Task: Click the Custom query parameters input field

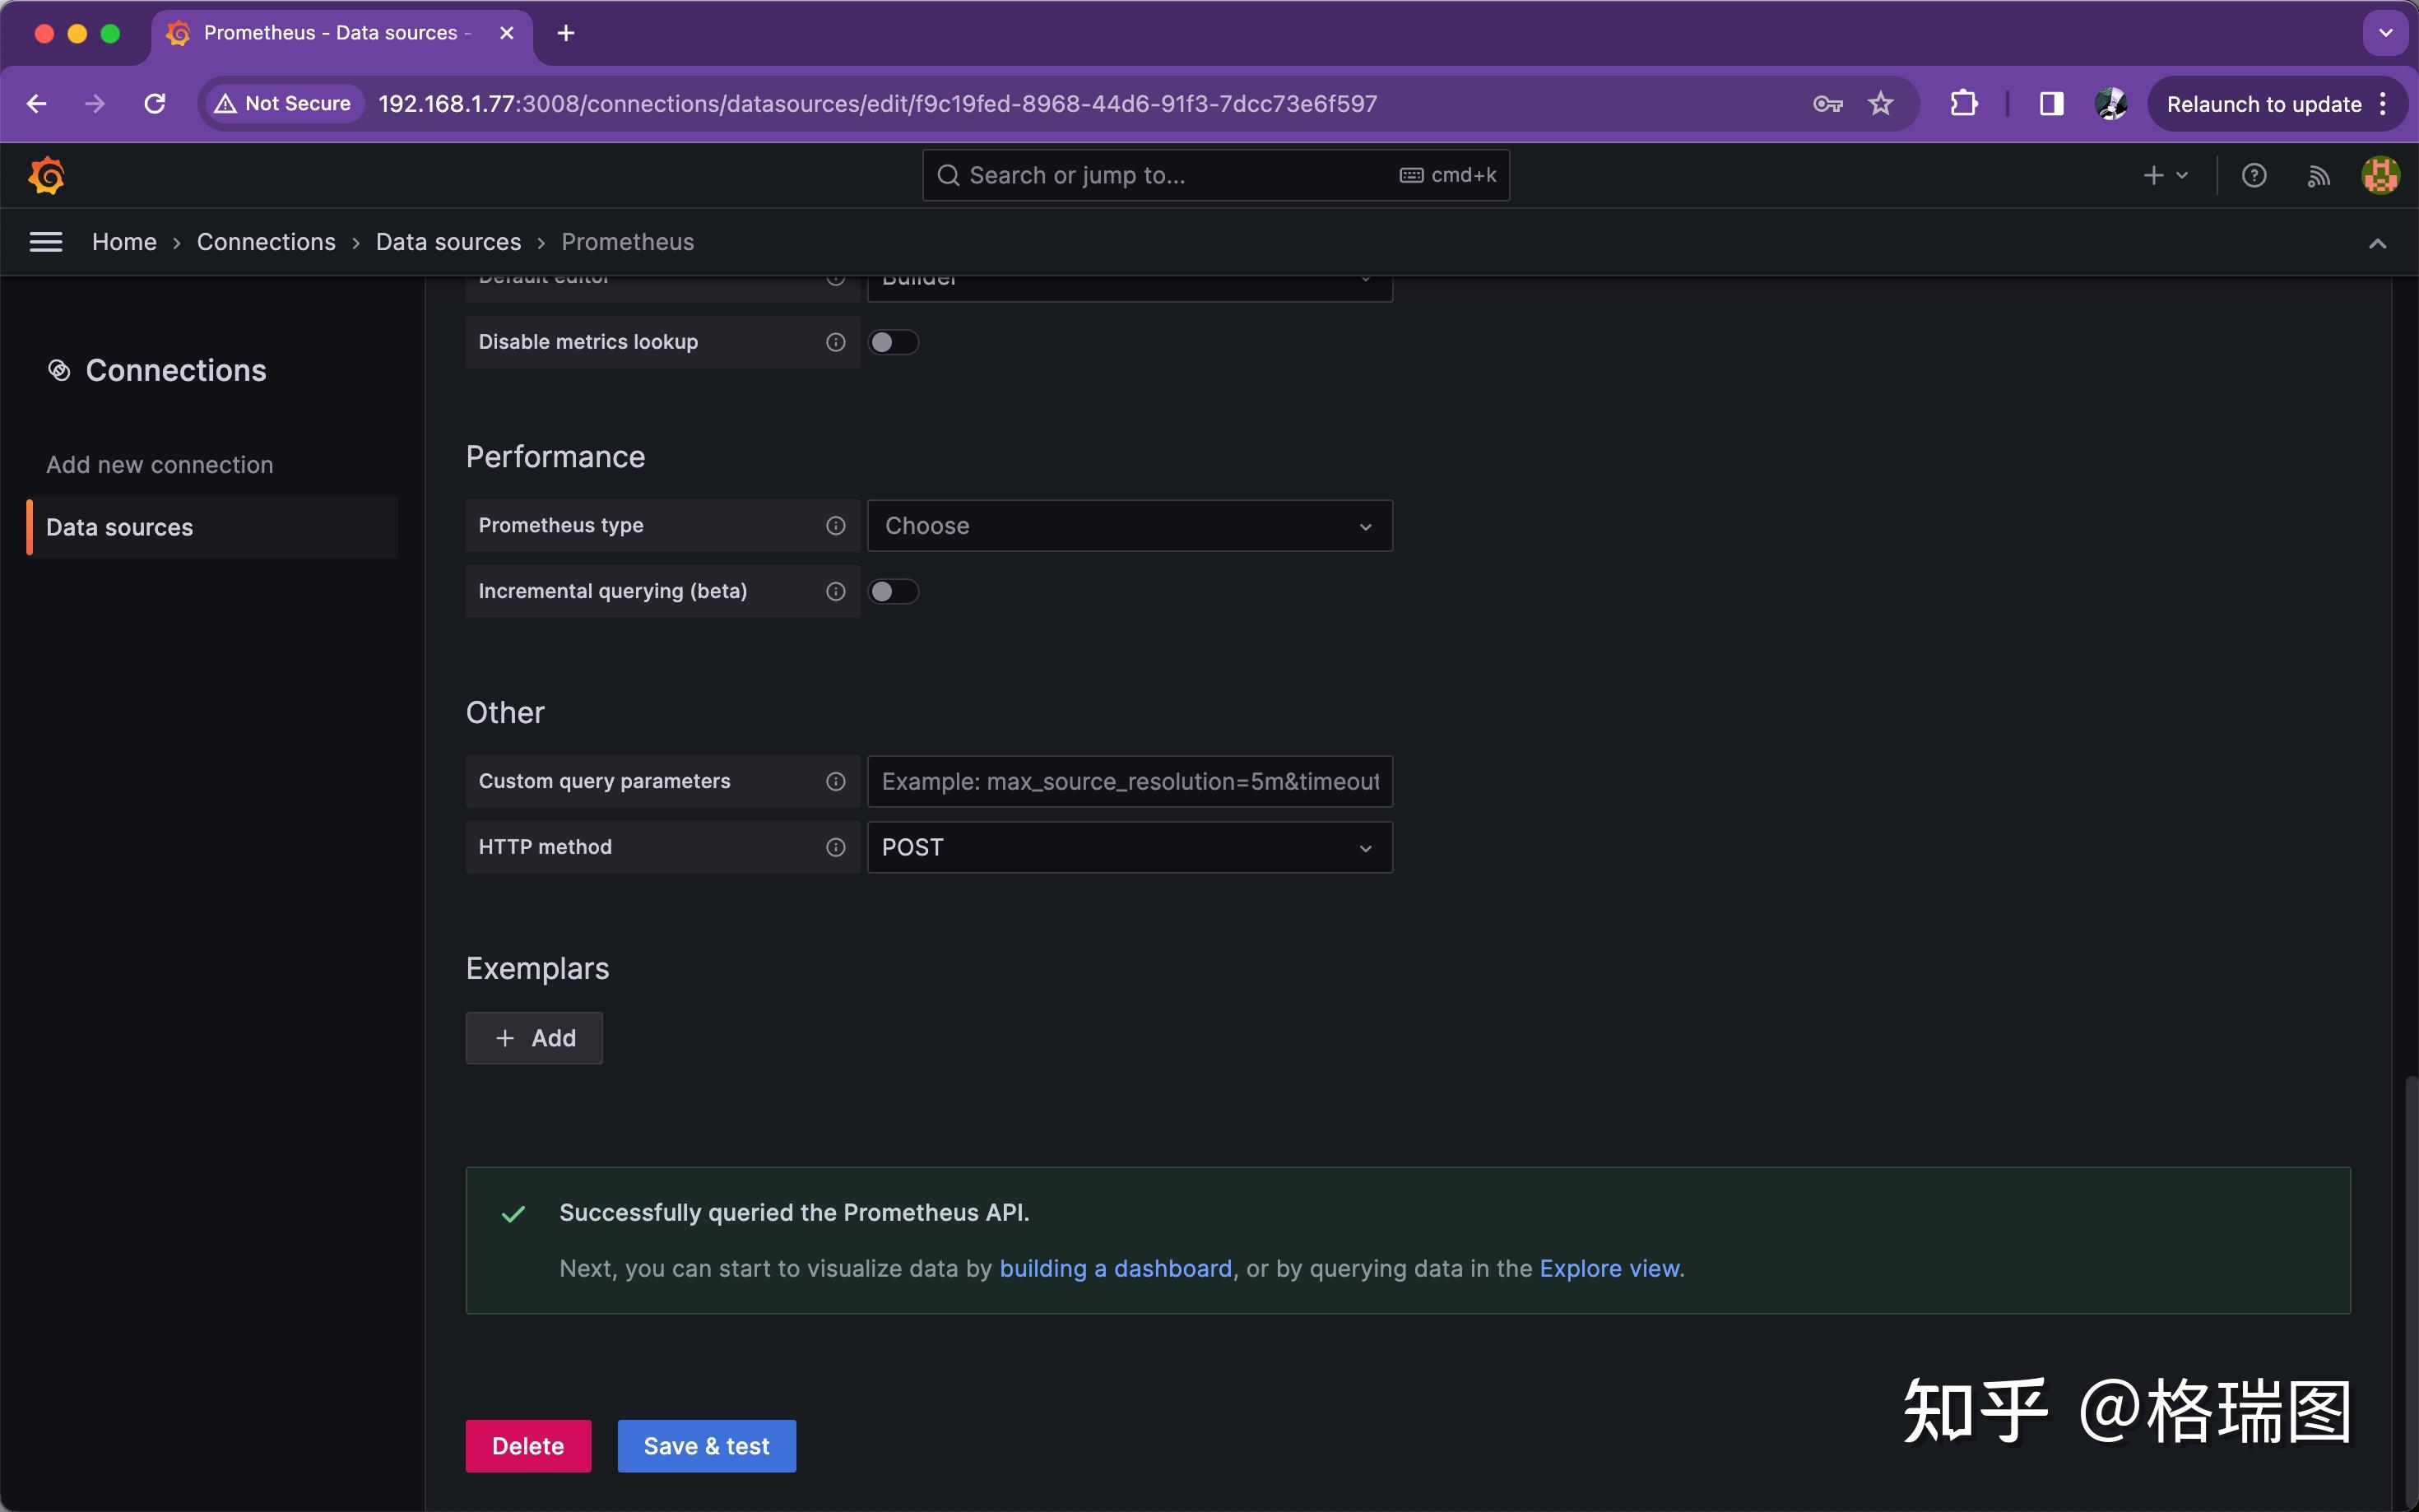Action: tap(1129, 782)
